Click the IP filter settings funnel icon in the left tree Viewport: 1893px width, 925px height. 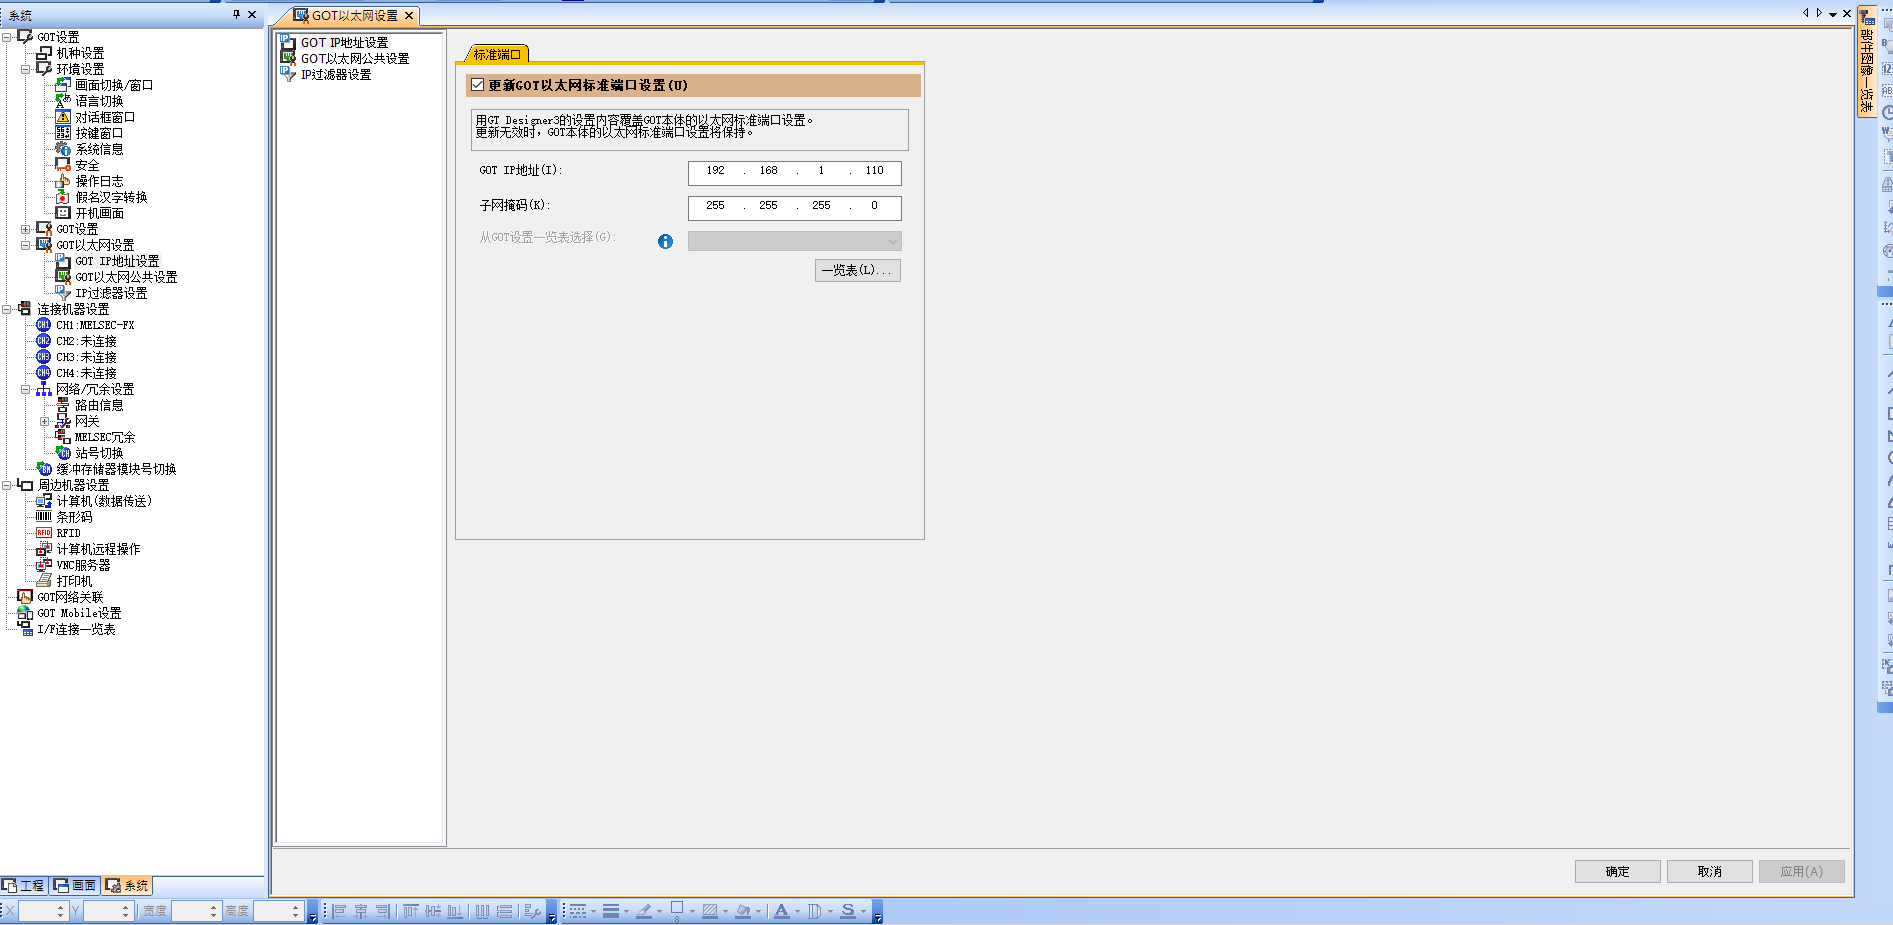click(63, 293)
